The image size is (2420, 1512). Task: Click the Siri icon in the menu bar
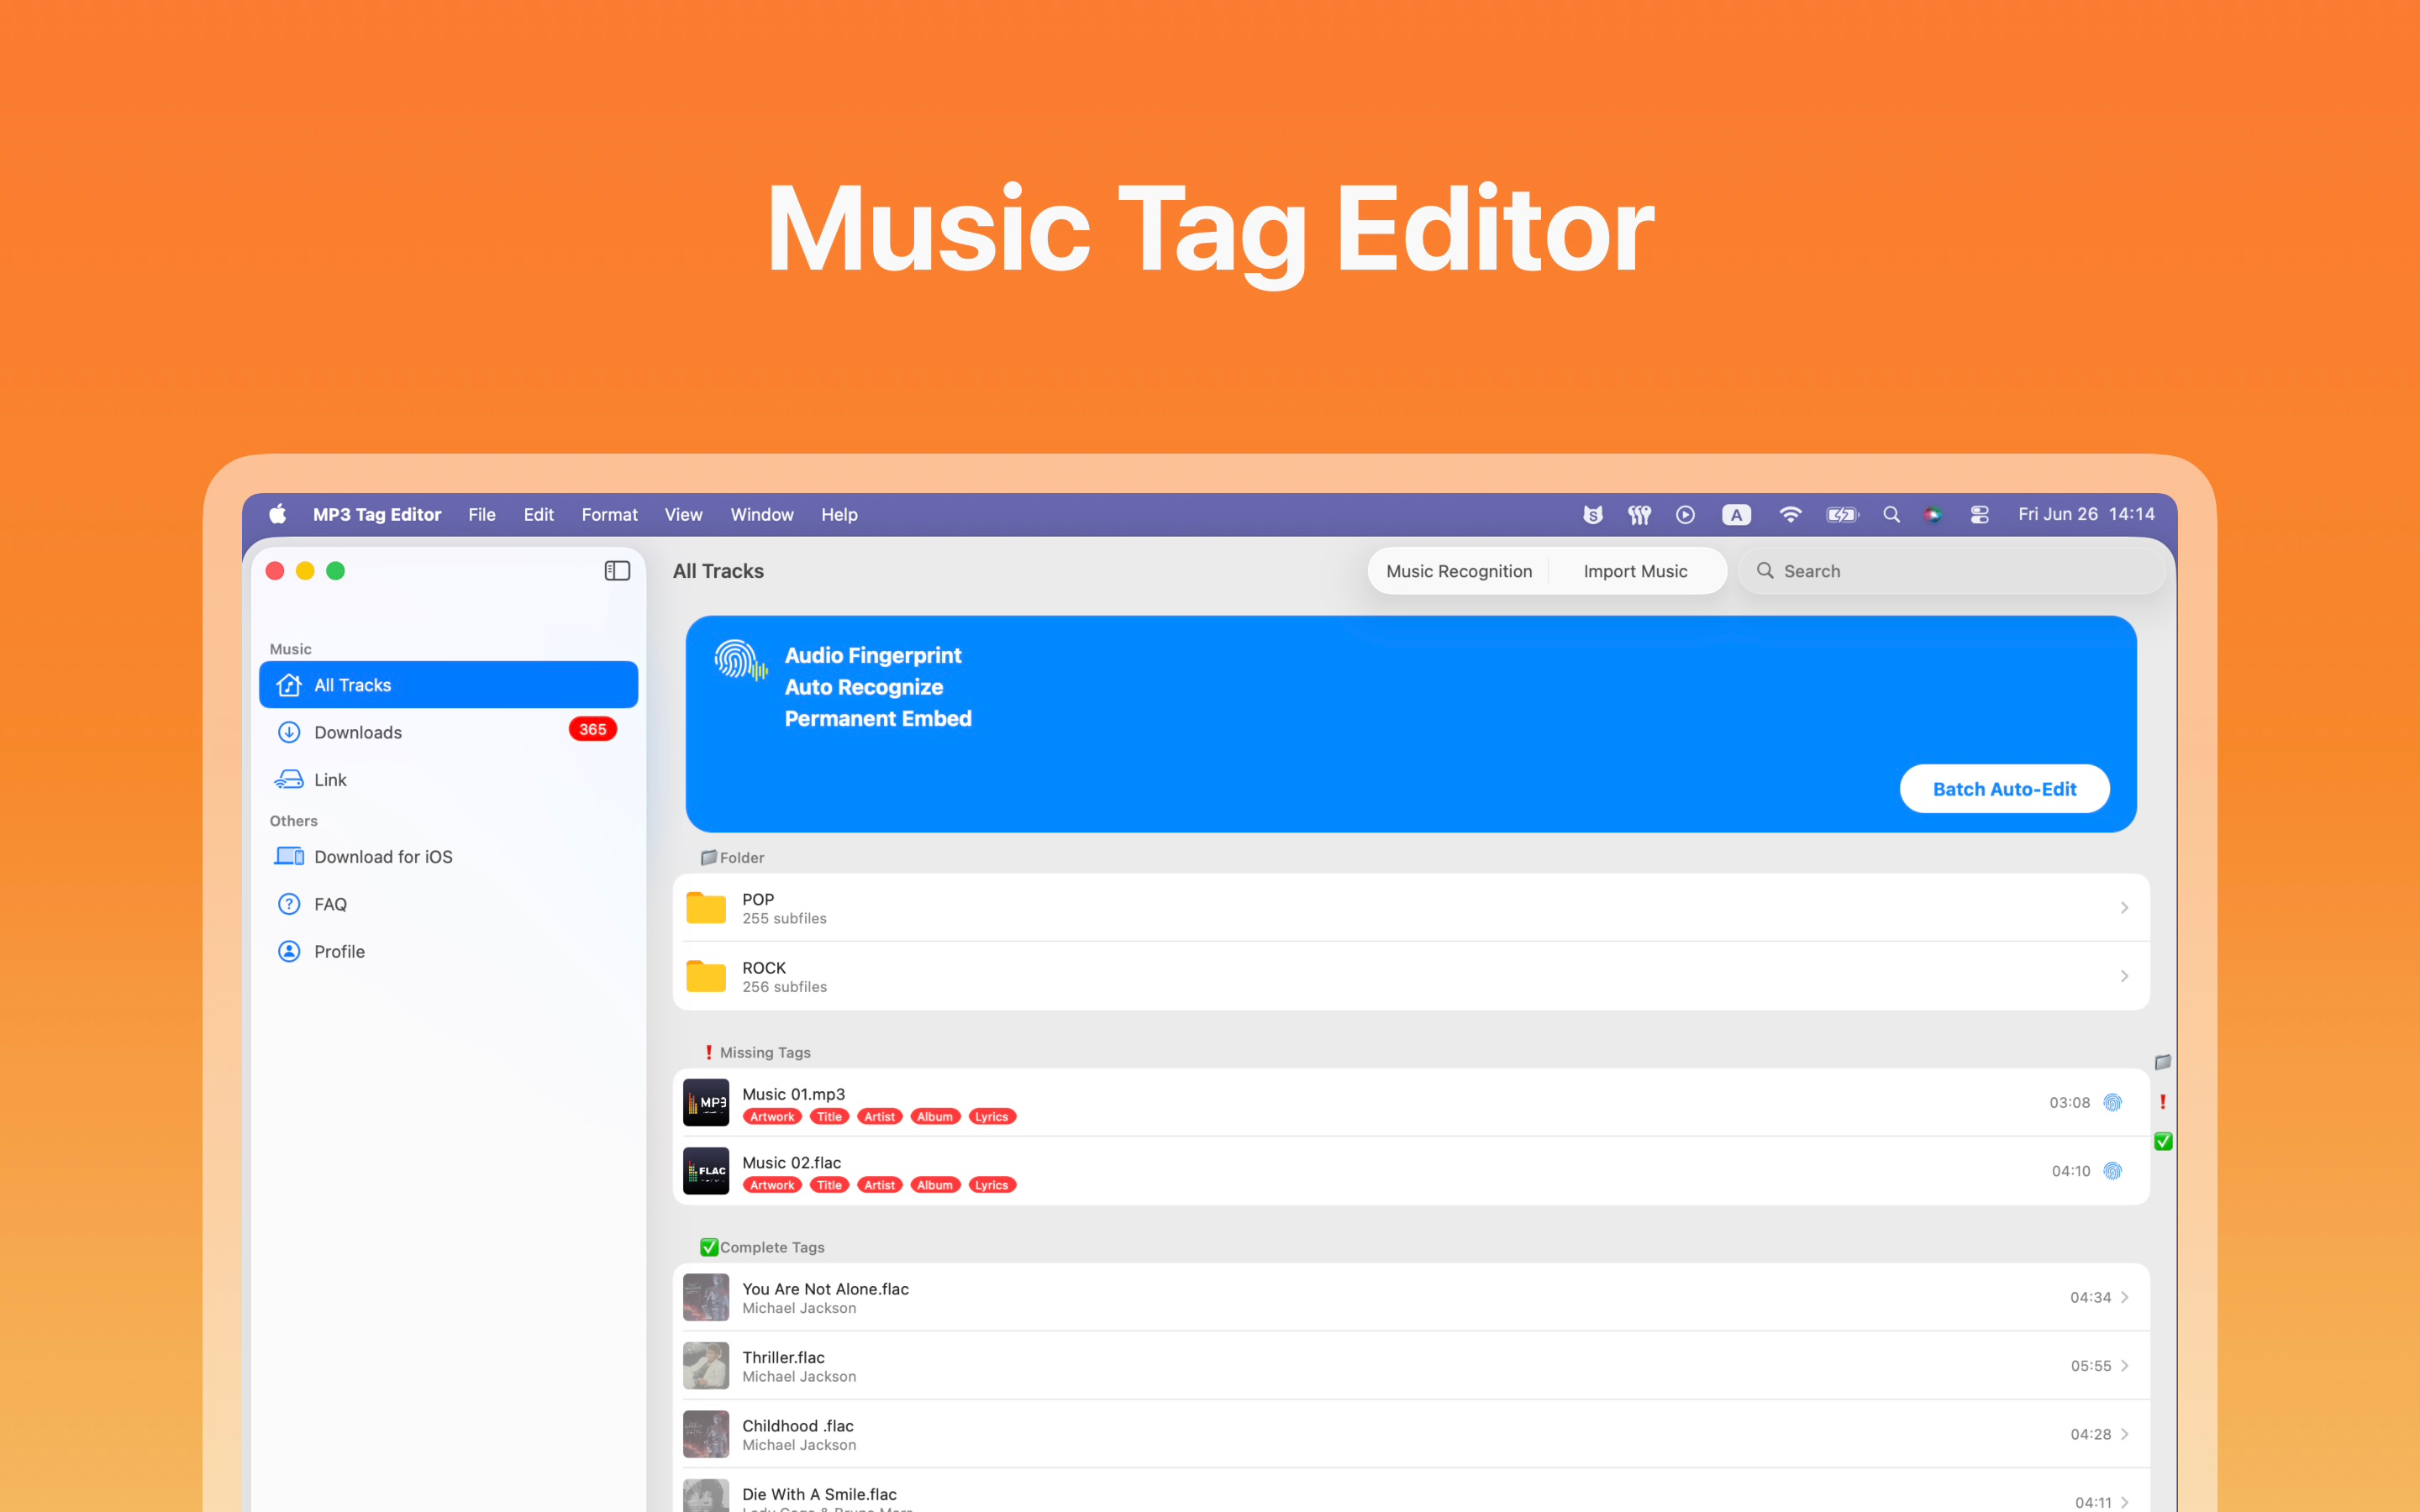pyautogui.click(x=1933, y=514)
